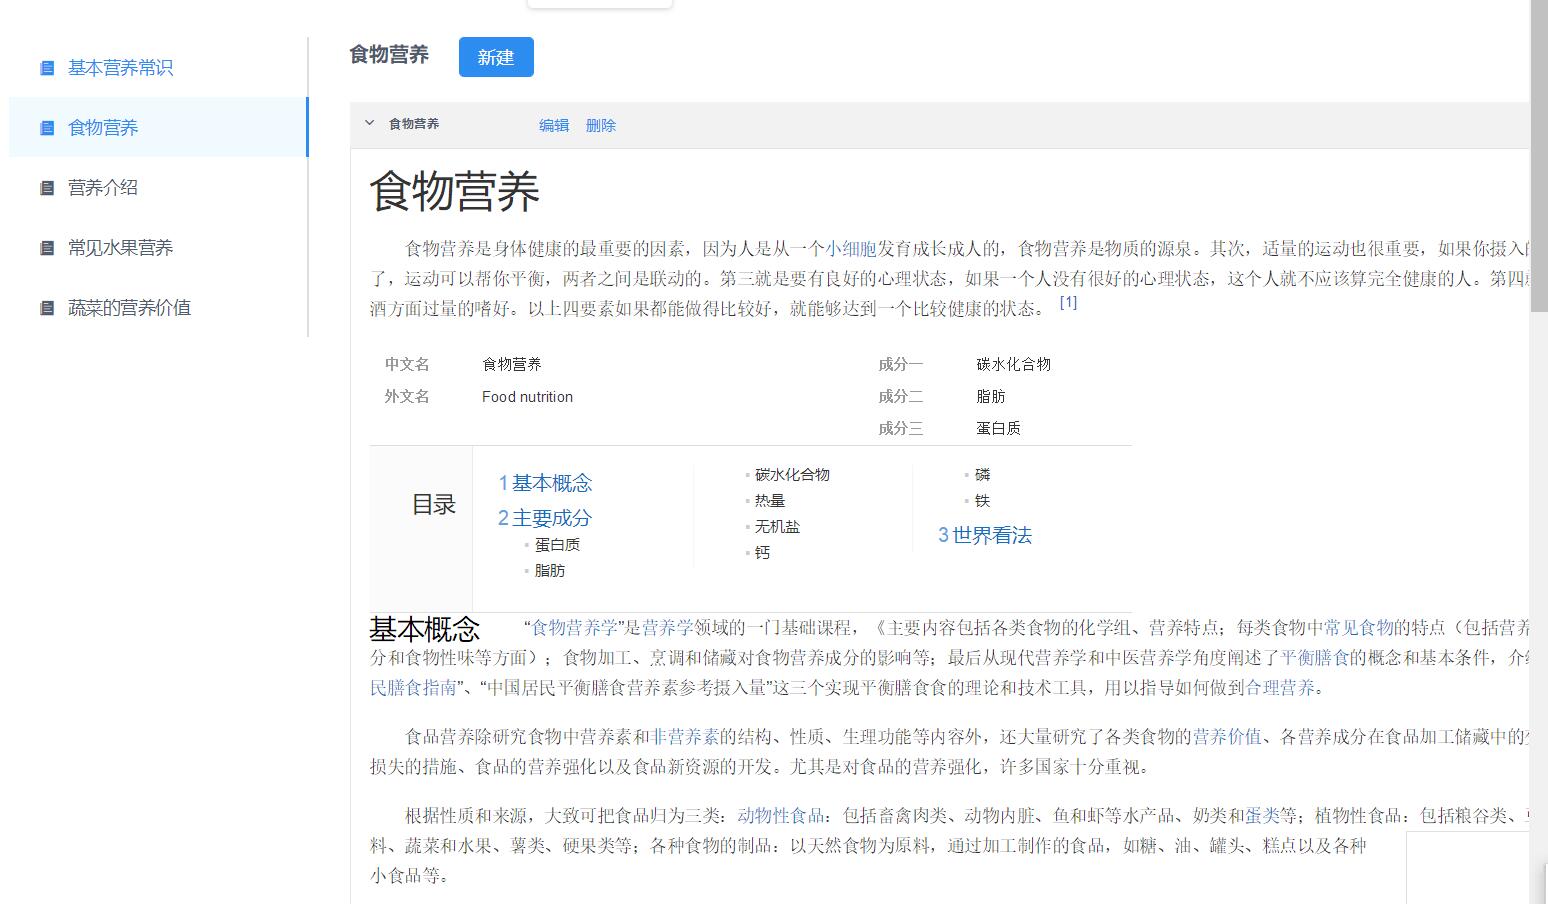Image resolution: width=1548 pixels, height=904 pixels.
Task: Click the book icon beside 蔬菜的营养价值
Action: [x=47, y=308]
